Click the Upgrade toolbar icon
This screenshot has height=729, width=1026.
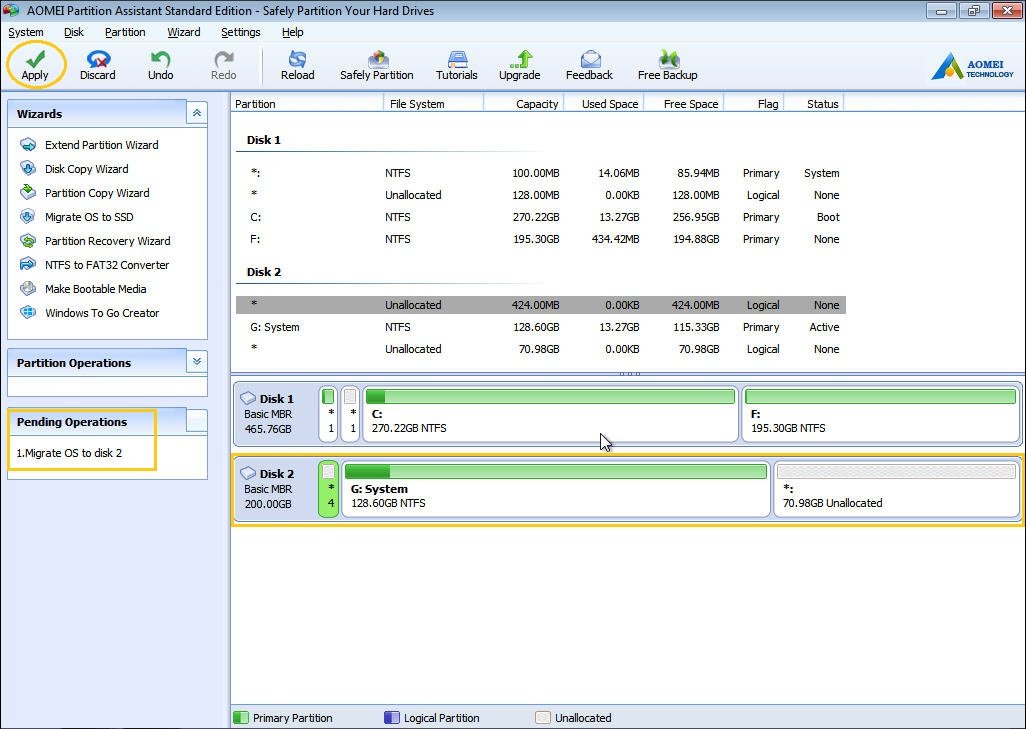coord(520,64)
